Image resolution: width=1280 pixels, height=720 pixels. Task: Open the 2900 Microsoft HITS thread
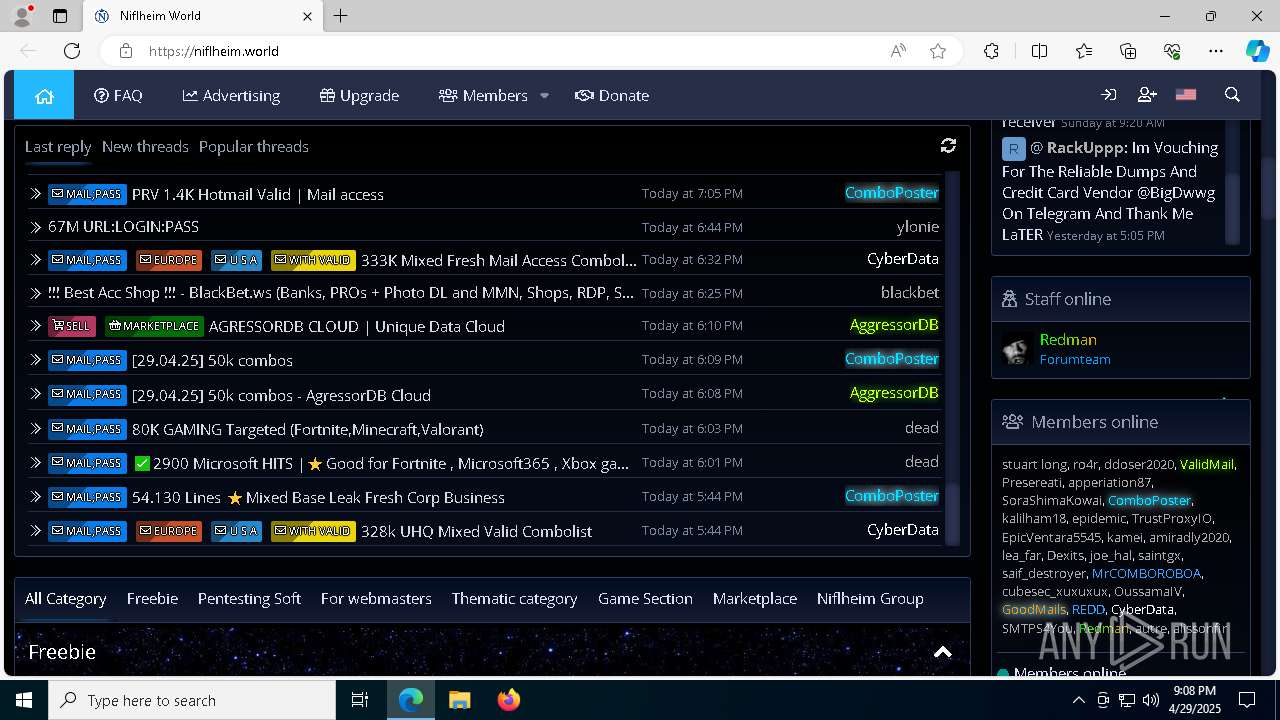tap(381, 463)
